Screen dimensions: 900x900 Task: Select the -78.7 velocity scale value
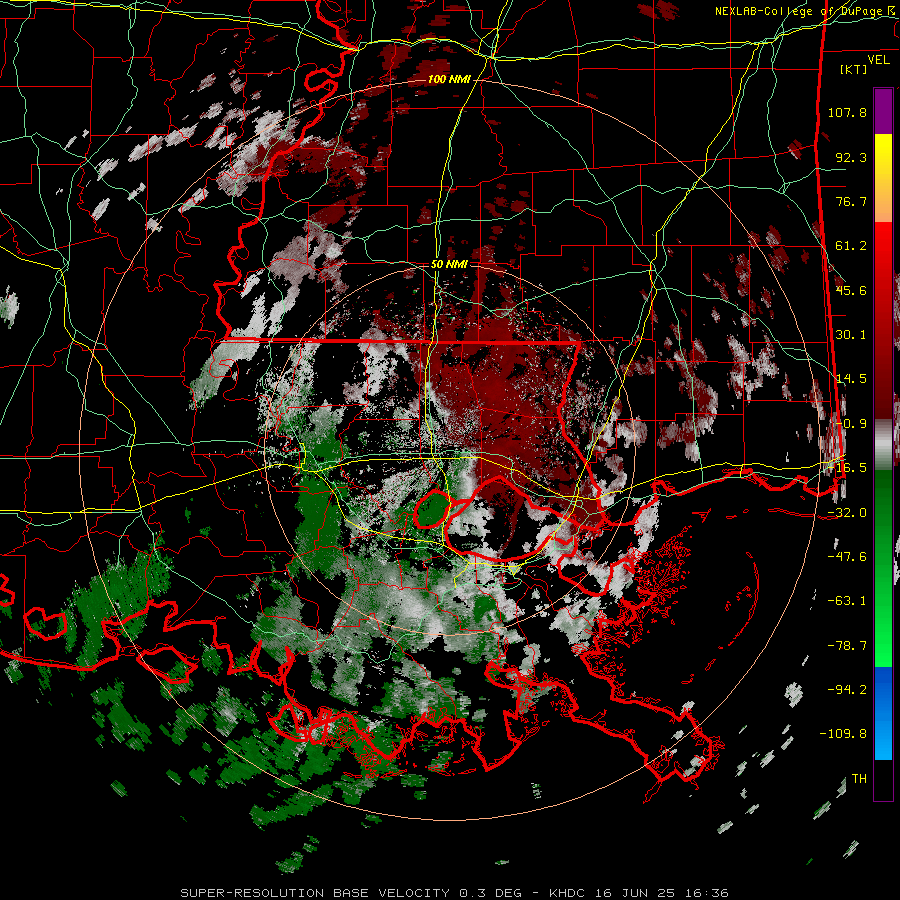pos(847,646)
